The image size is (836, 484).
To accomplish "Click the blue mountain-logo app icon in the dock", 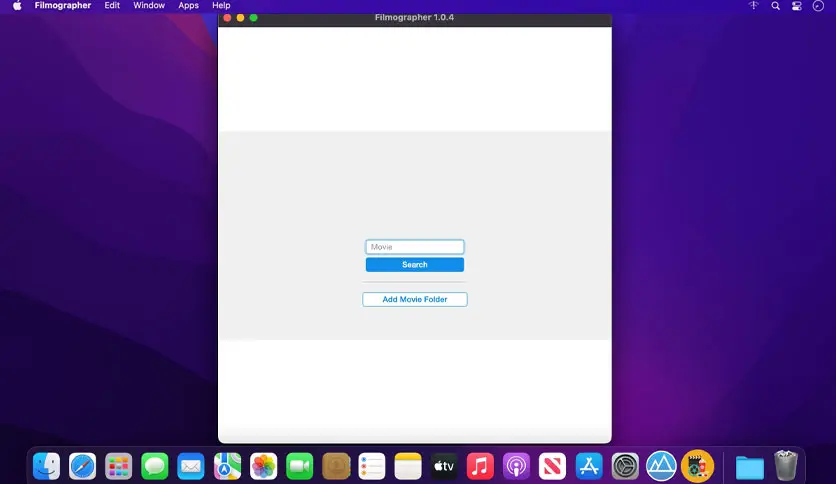I will pos(661,466).
